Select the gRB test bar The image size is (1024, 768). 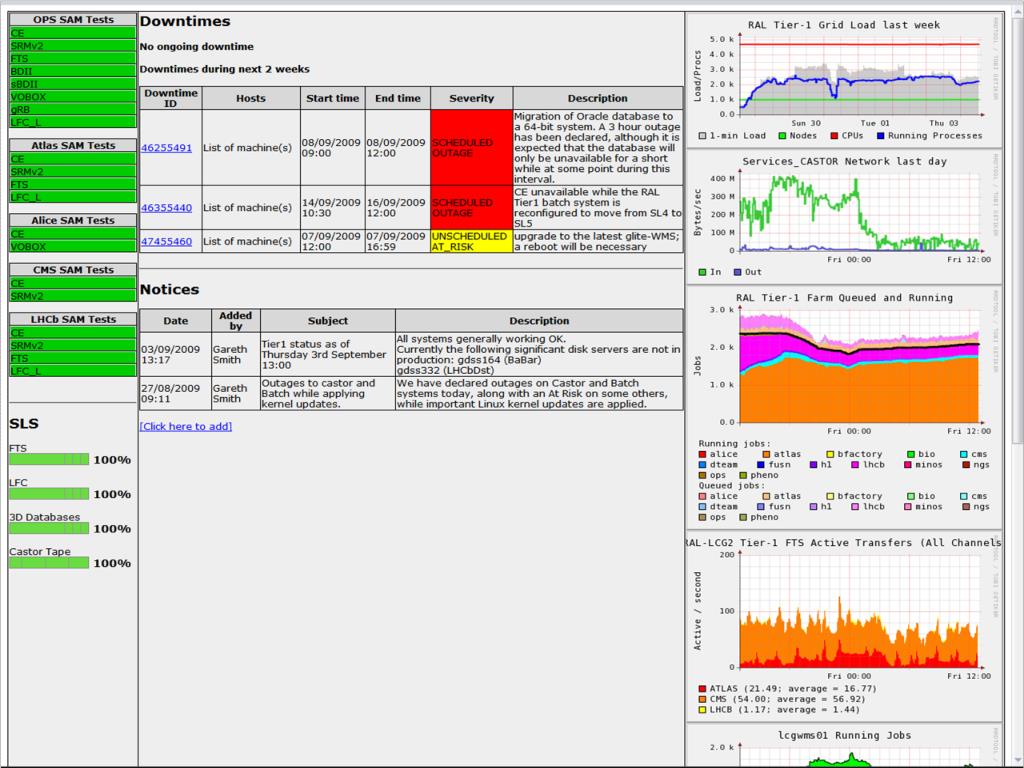pos(72,110)
